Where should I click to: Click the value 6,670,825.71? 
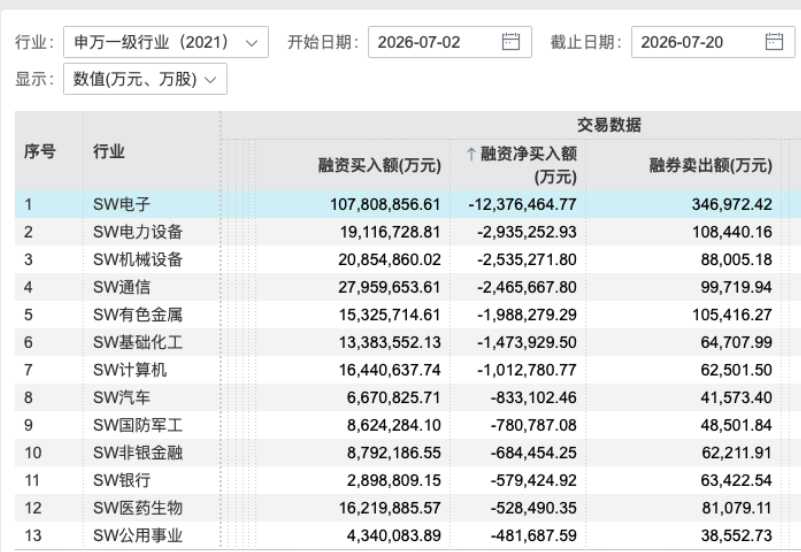(394, 397)
